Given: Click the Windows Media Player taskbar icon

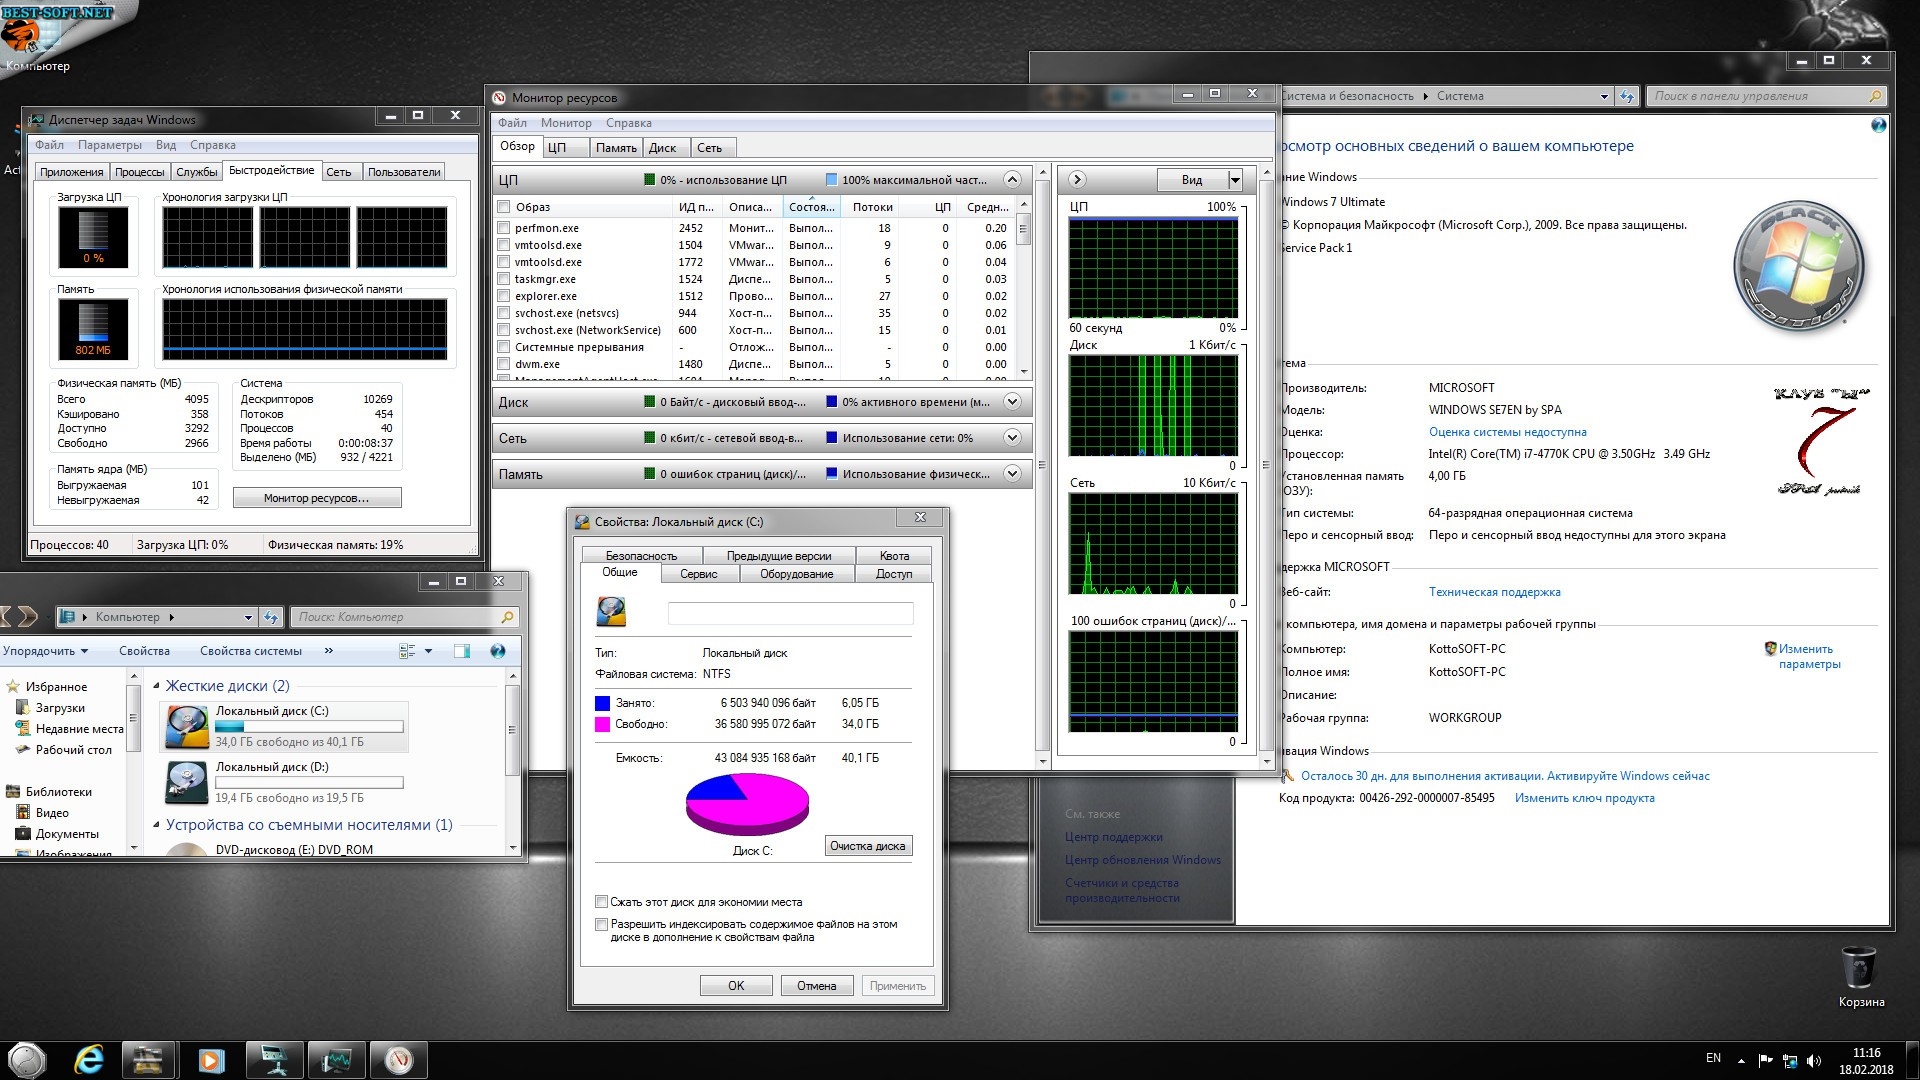Looking at the screenshot, I should 211,1059.
